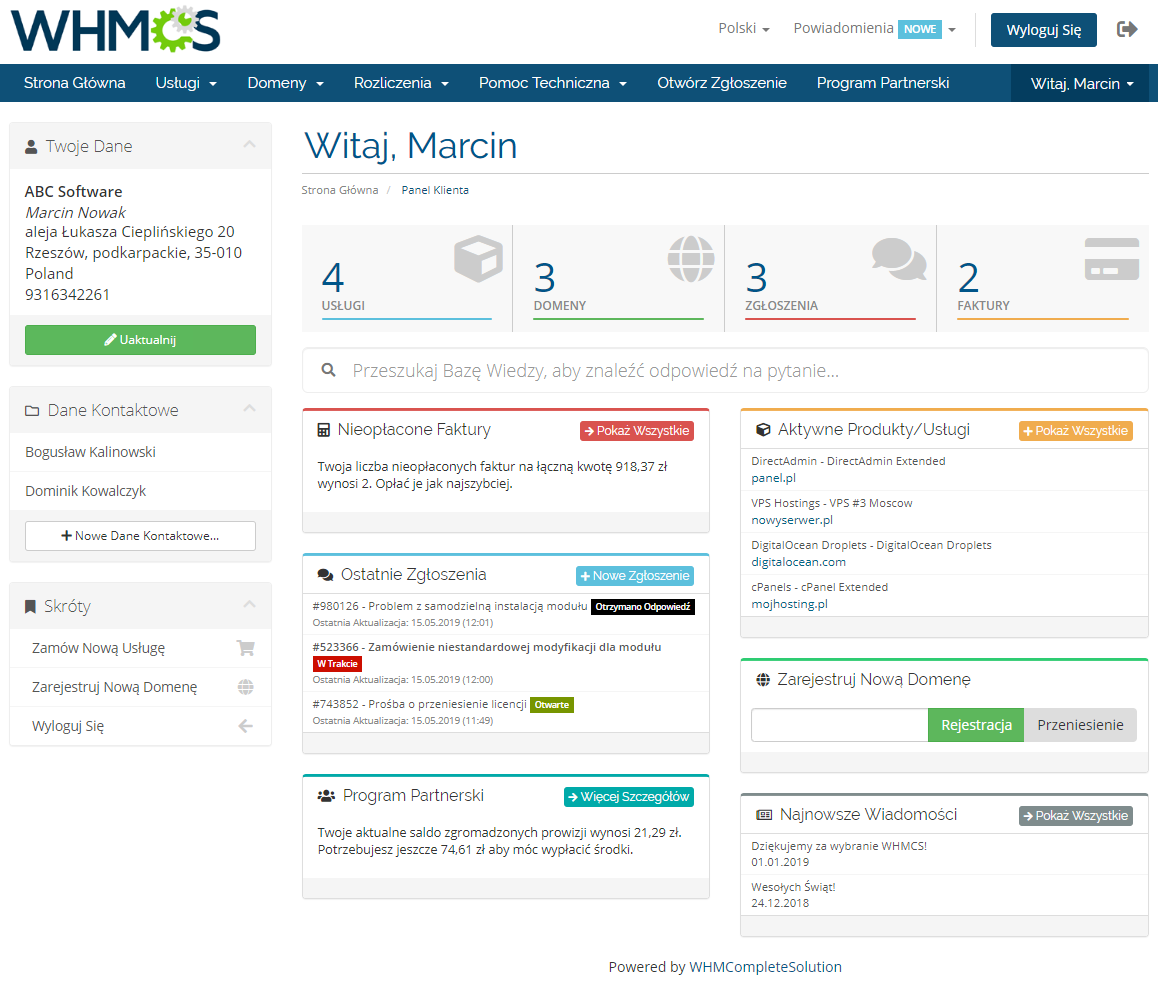Open the Zgłoszenia statistics tile
Image resolution: width=1158 pixels, height=982 pixels.
[831, 278]
